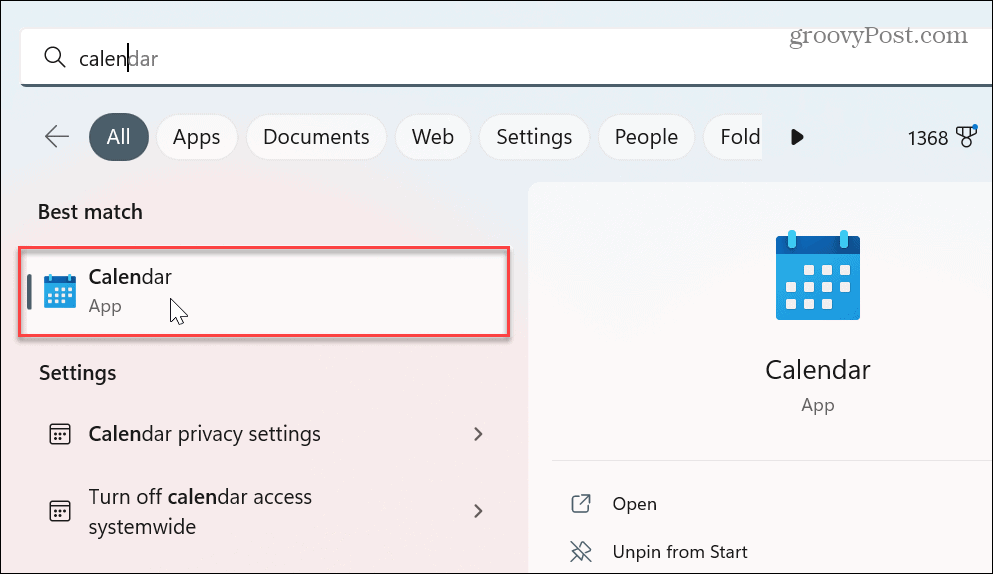Screen dimensions: 993x574
Task: Switch to the Web filter tab
Action: click(x=433, y=137)
